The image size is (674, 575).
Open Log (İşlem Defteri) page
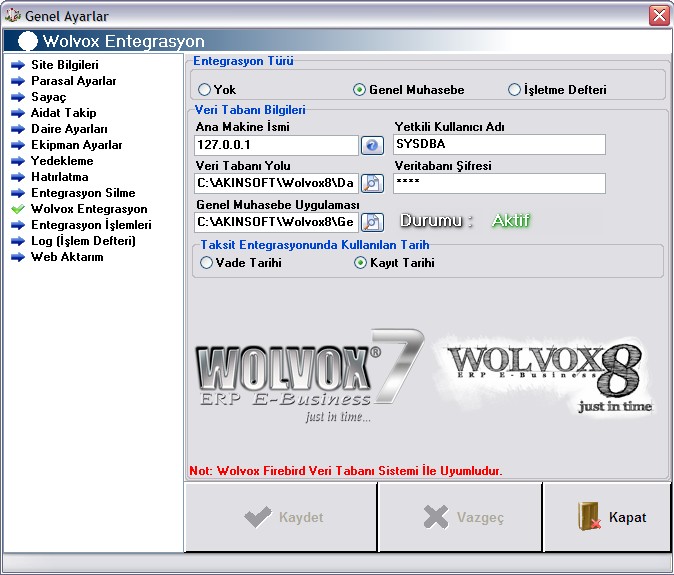(83, 241)
